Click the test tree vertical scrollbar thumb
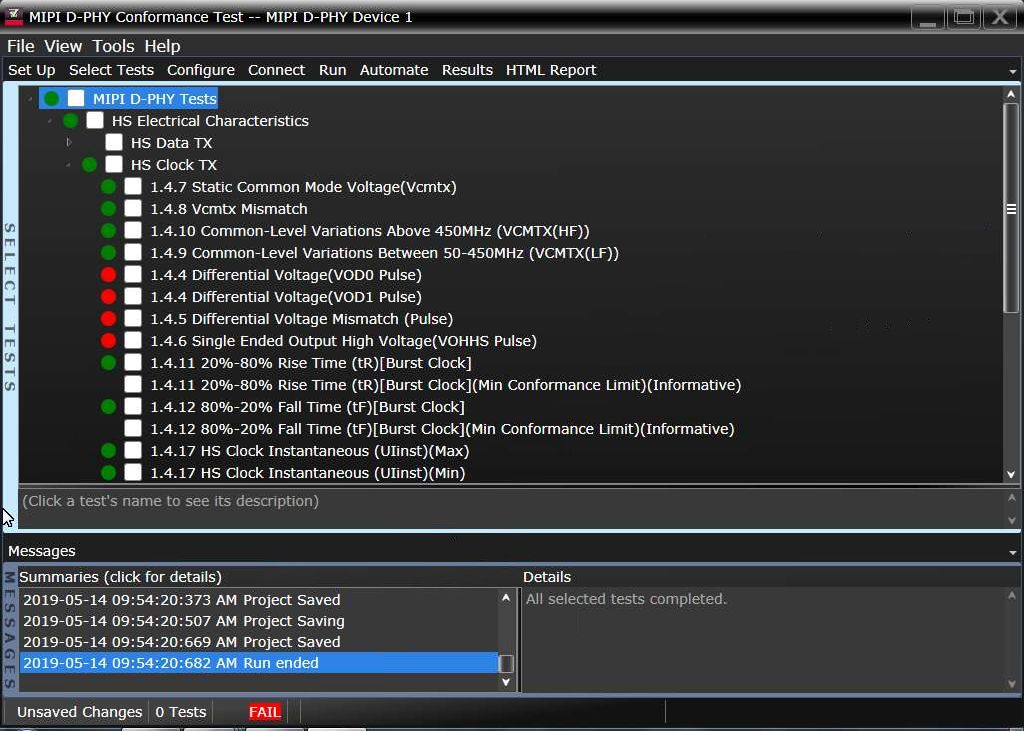 point(1011,209)
